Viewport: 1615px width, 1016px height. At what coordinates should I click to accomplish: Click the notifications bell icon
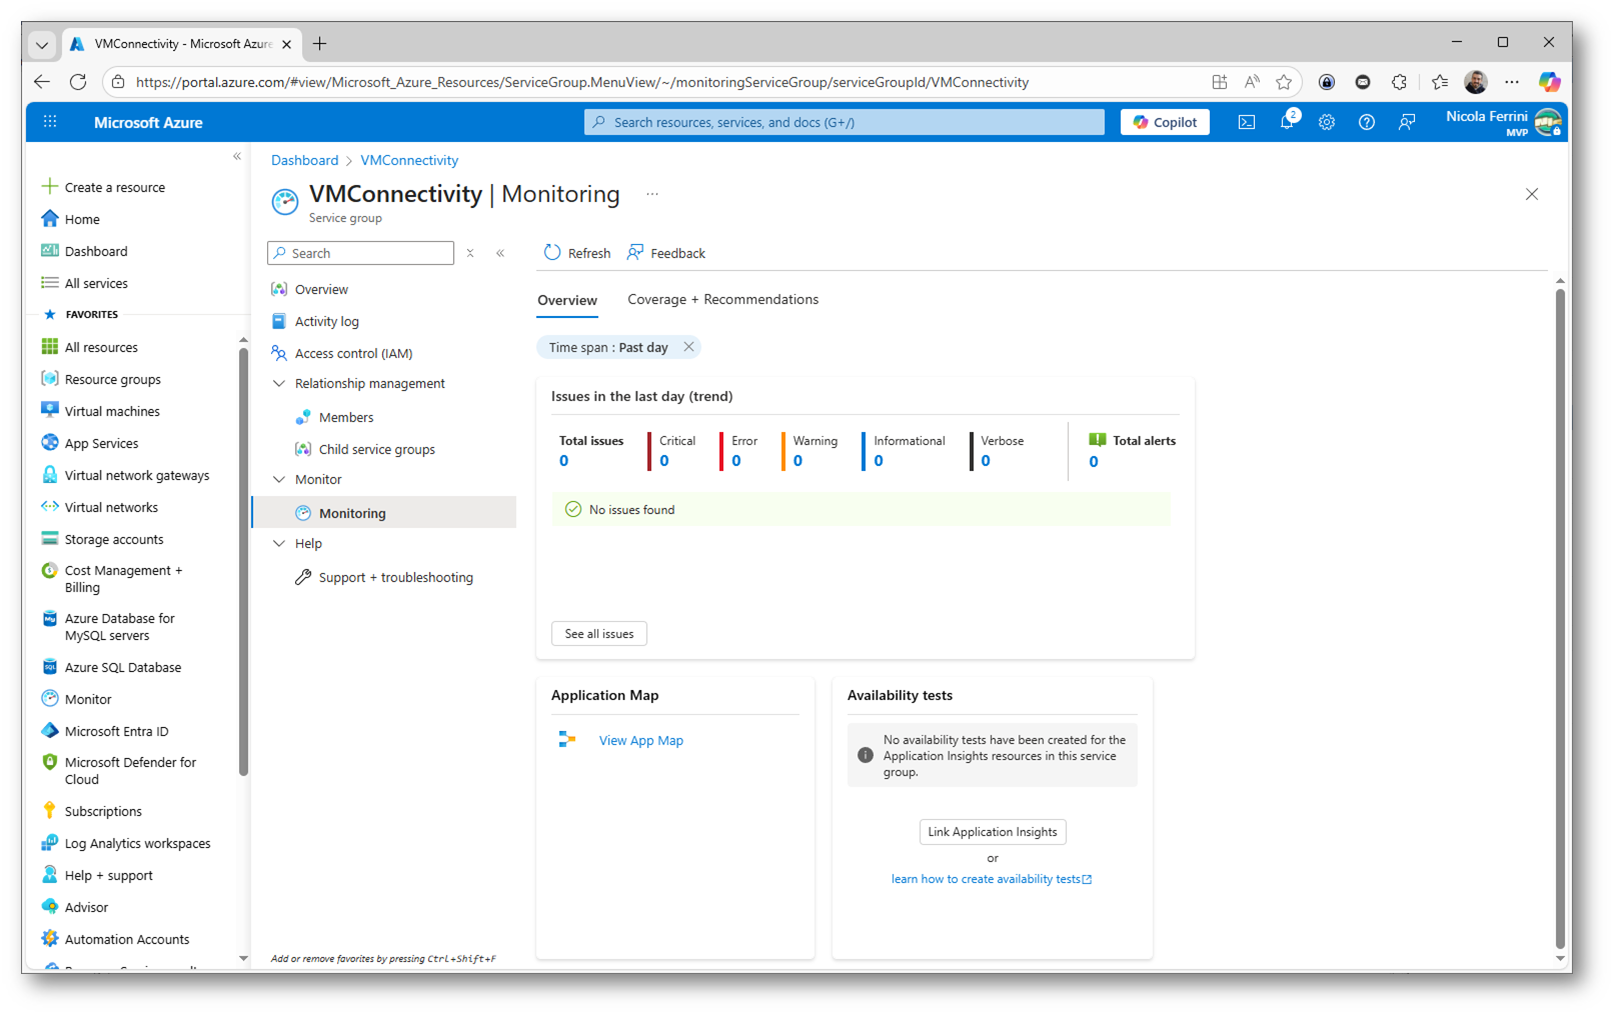tap(1287, 122)
